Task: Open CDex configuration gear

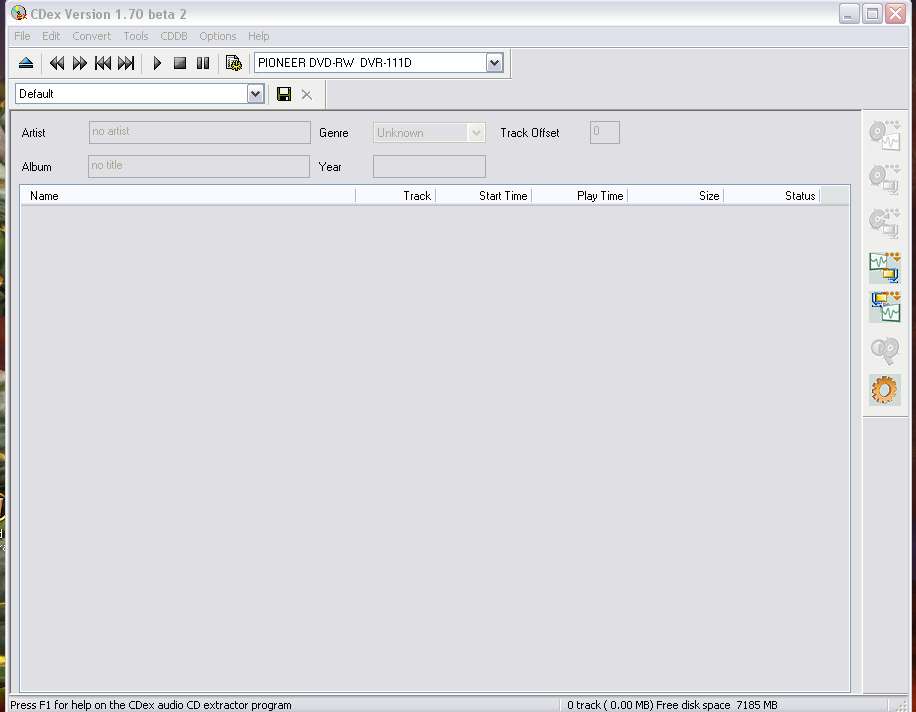Action: coord(884,390)
